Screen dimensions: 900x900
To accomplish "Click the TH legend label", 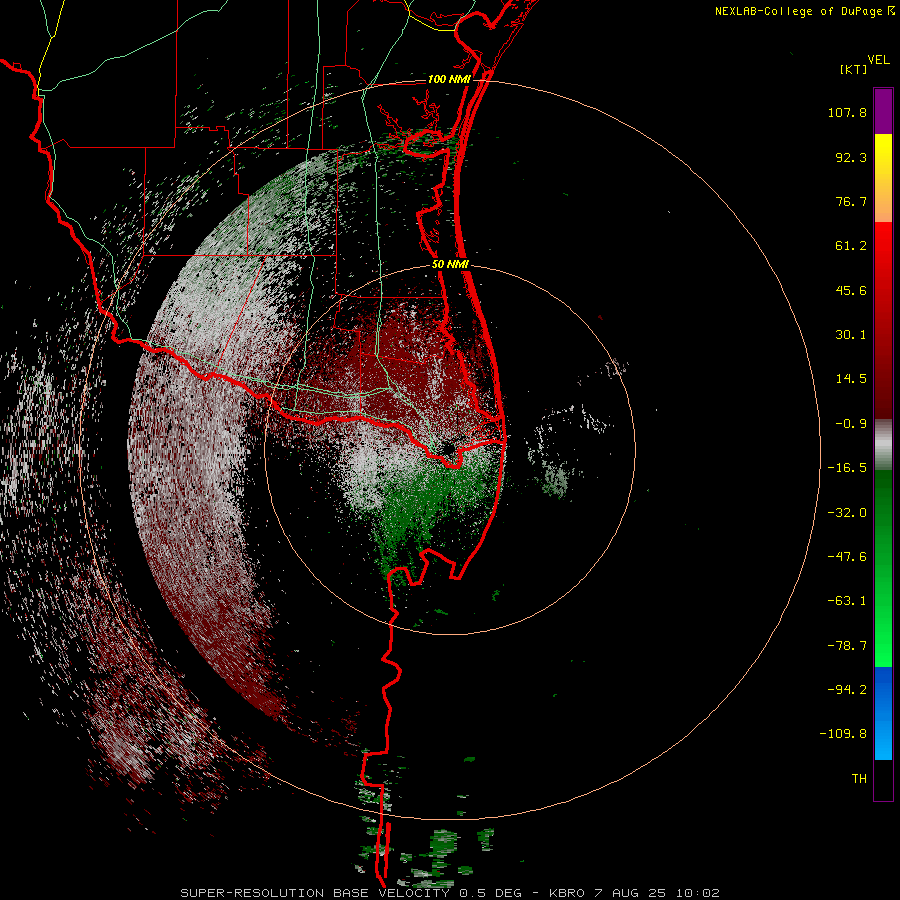I will 859,779.
